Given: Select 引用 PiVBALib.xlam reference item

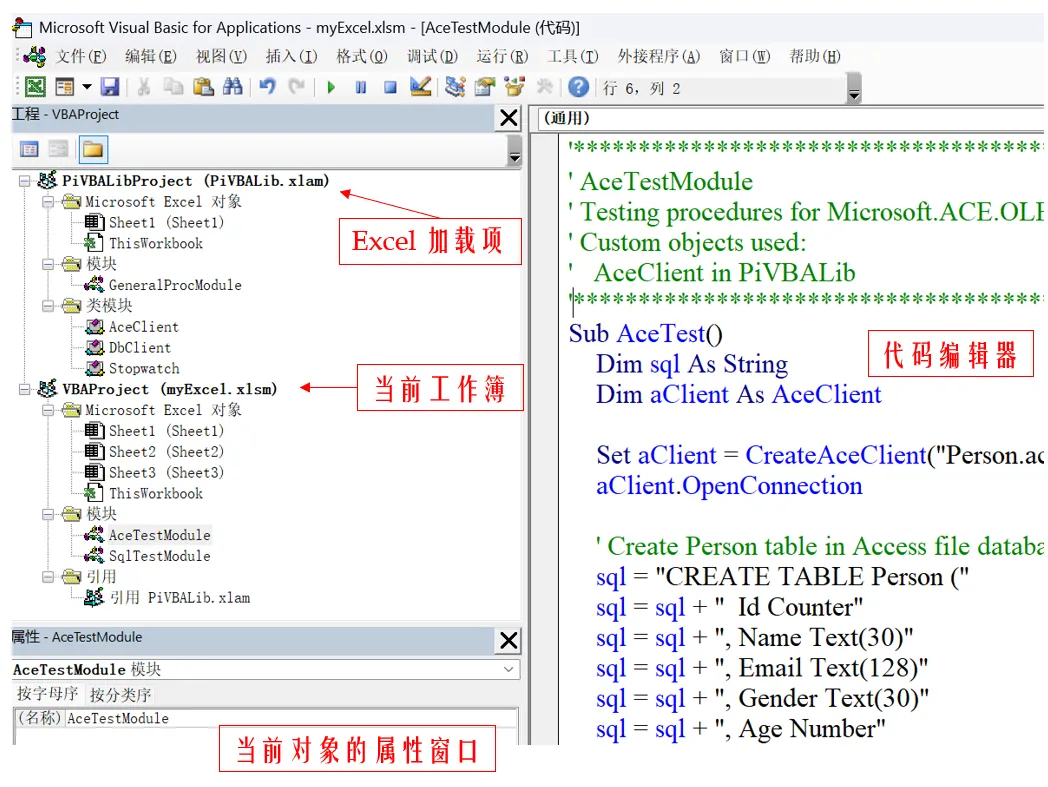Looking at the screenshot, I should tap(180, 598).
